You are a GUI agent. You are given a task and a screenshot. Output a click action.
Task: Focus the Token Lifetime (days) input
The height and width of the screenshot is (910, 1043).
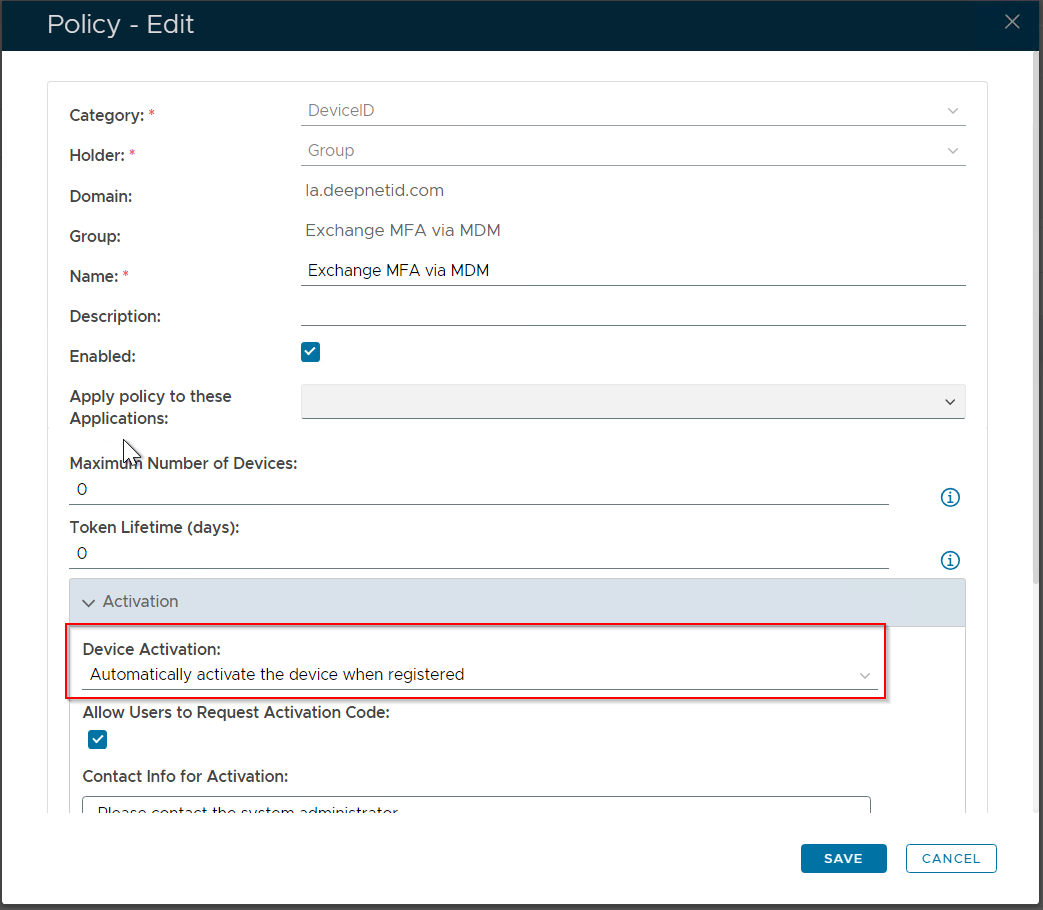(478, 554)
